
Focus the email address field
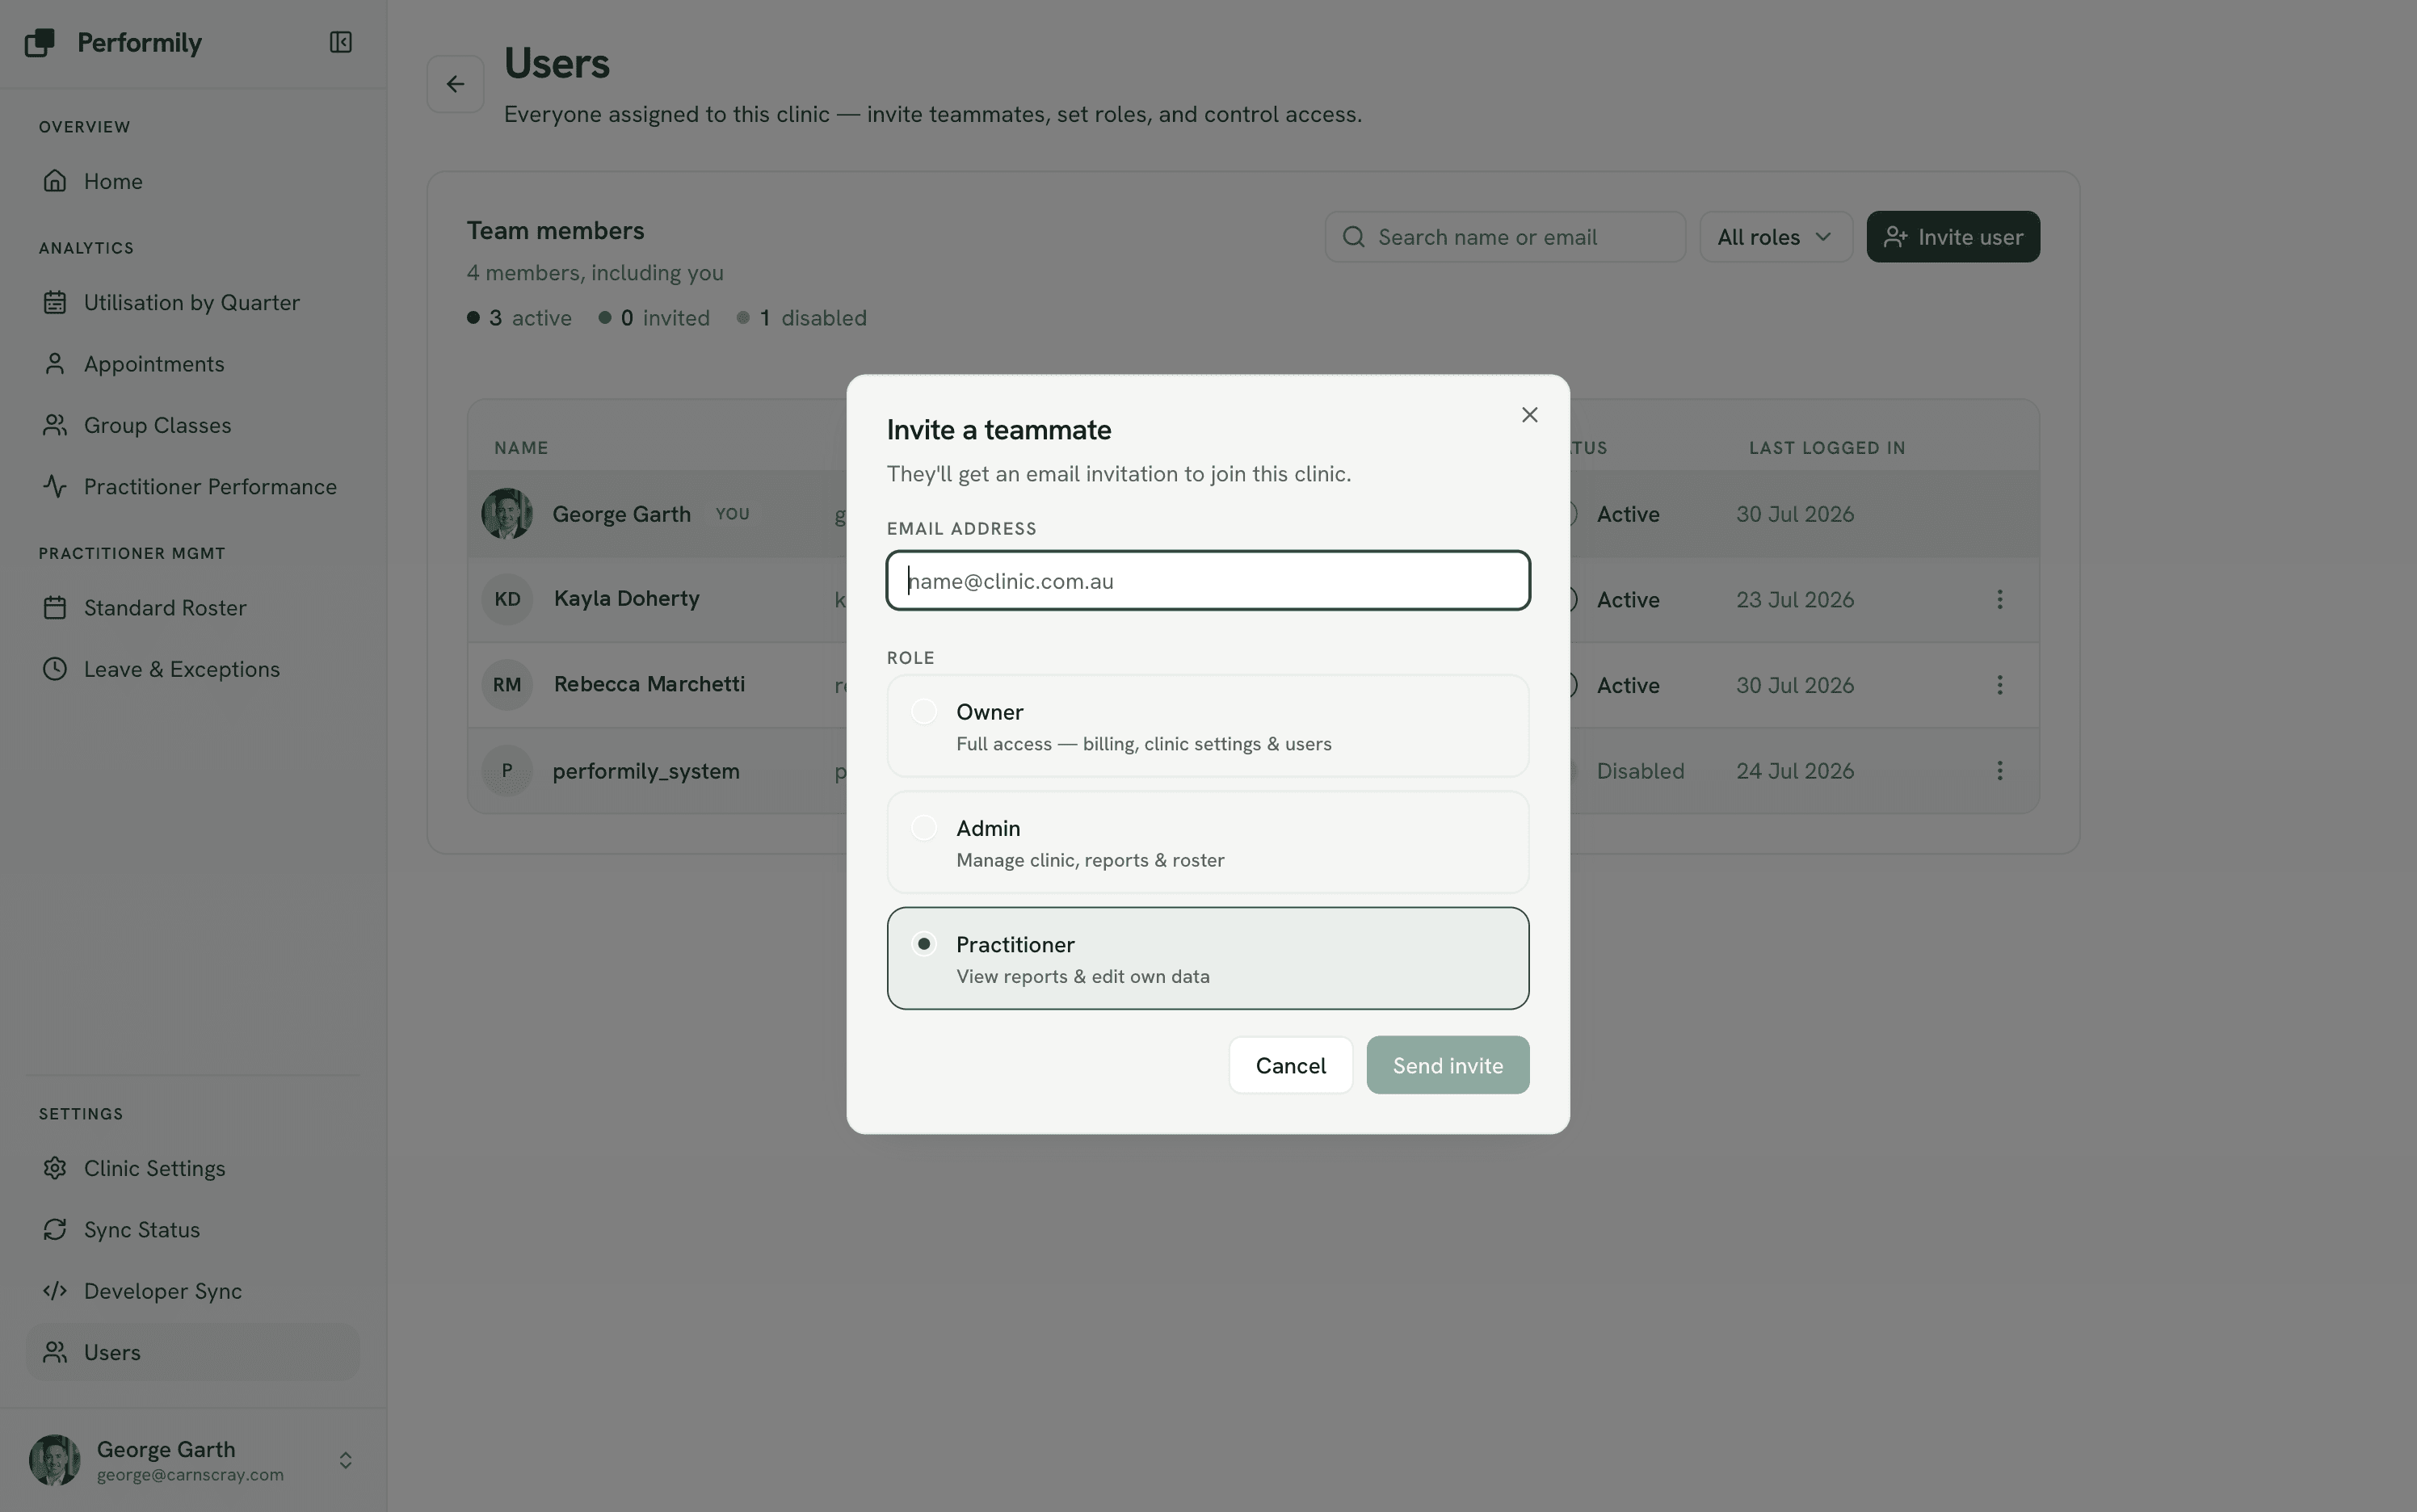coord(1208,580)
